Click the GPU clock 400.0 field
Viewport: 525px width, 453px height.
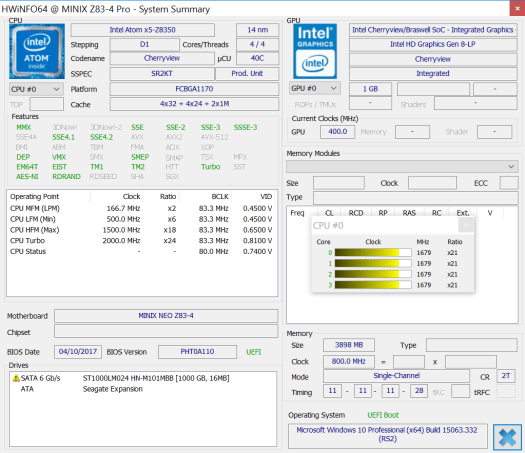click(338, 132)
